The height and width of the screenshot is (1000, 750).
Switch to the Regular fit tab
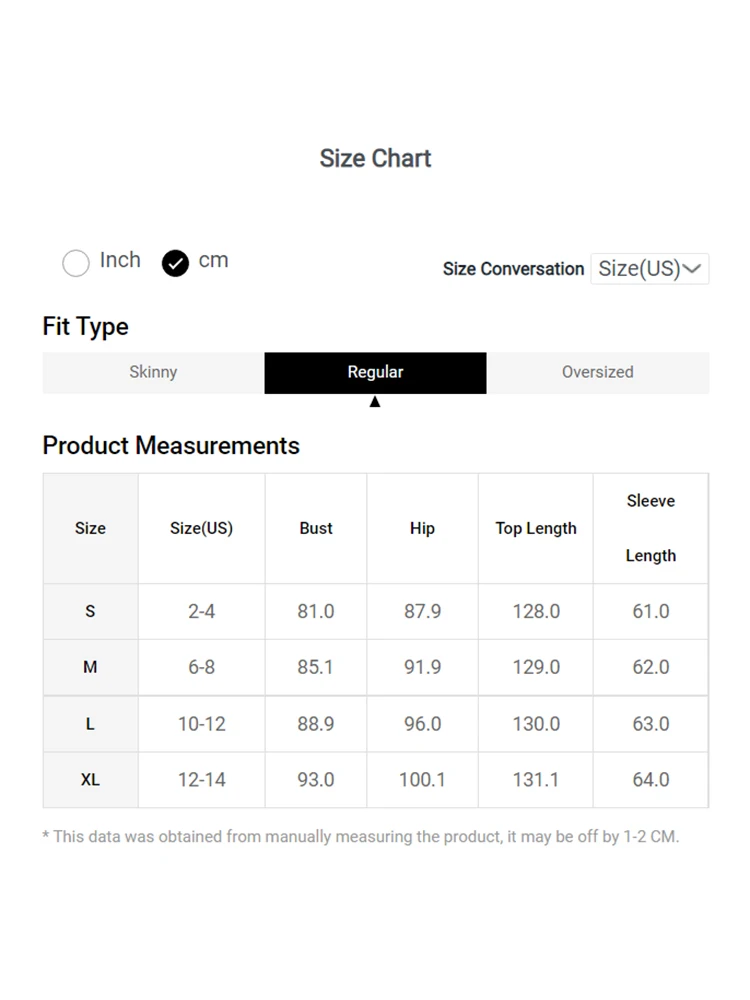[x=375, y=372]
